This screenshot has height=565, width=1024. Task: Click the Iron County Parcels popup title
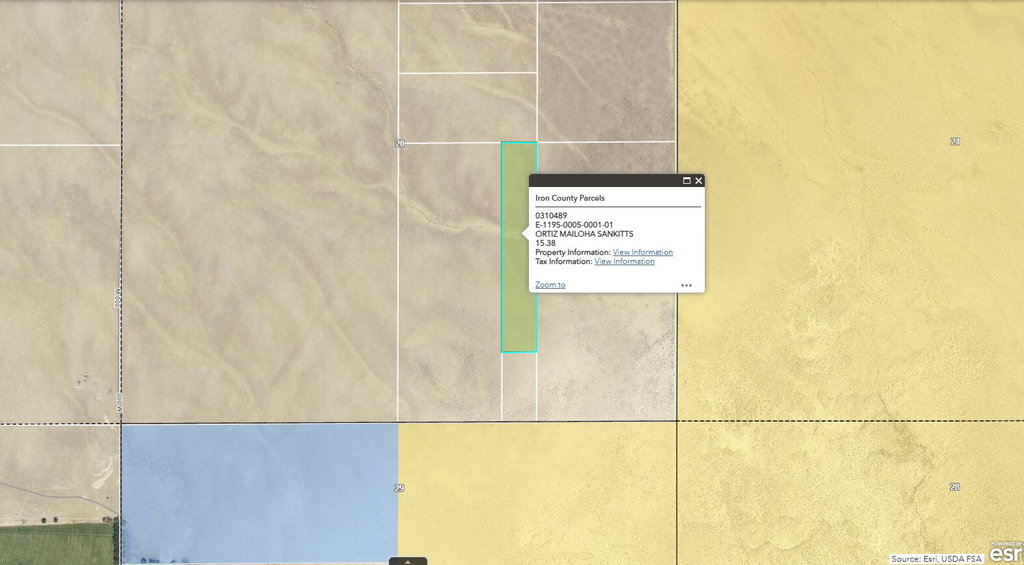click(569, 198)
